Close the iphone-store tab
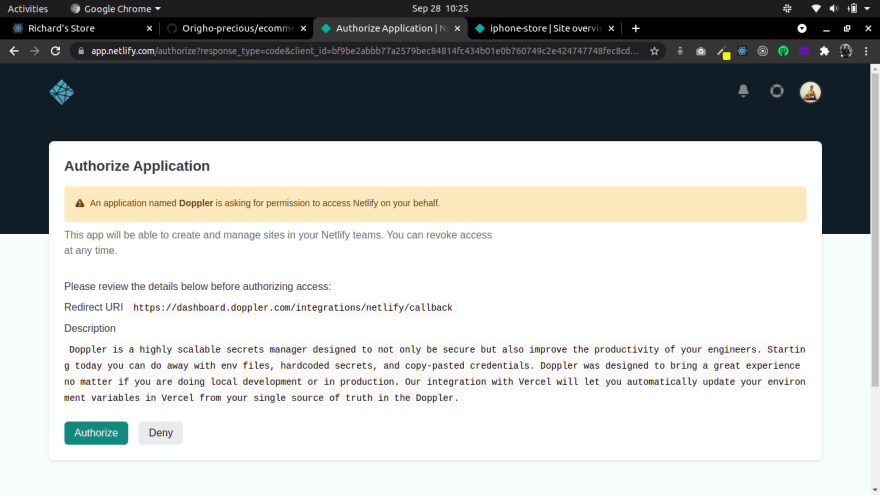Image resolution: width=880 pixels, height=495 pixels. click(611, 28)
